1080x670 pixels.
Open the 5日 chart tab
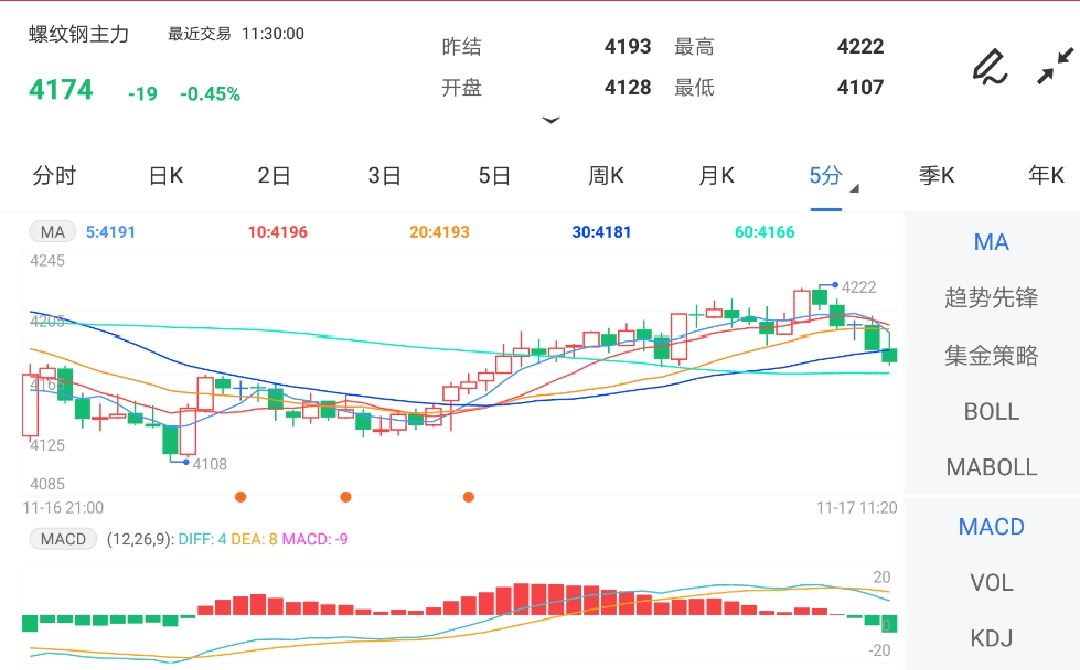click(495, 176)
